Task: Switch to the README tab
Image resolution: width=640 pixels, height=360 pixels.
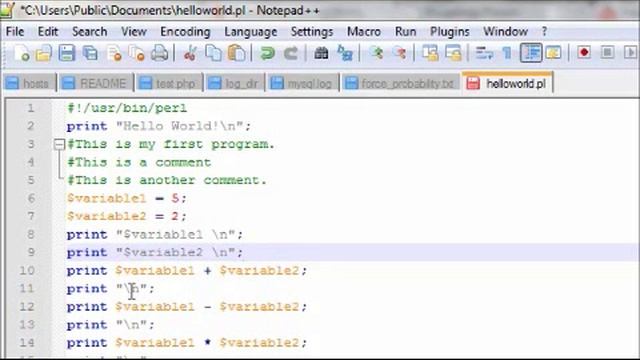Action: (x=96, y=84)
